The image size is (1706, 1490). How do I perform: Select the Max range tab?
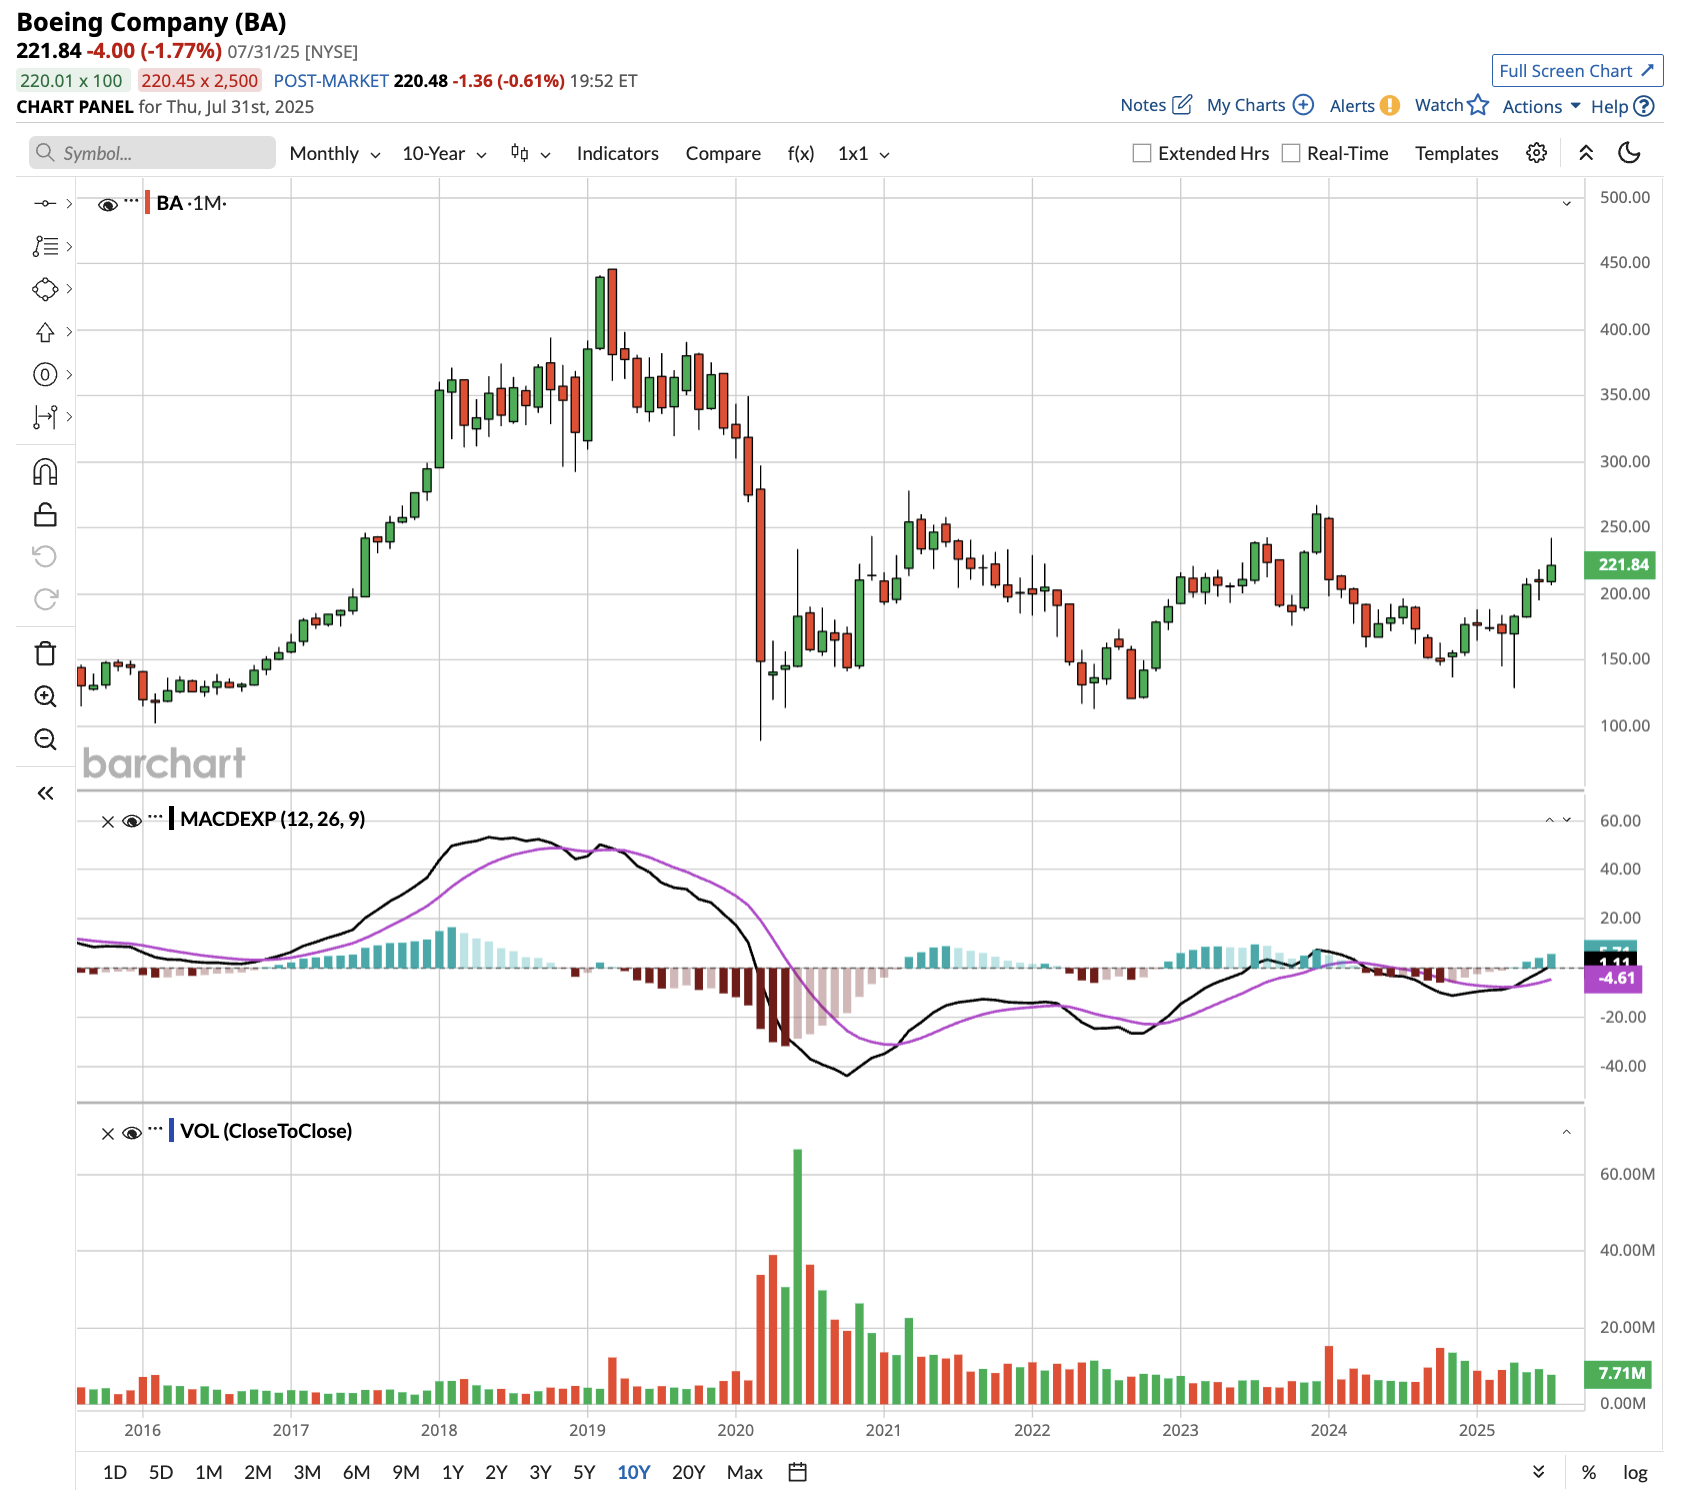coord(745,1472)
